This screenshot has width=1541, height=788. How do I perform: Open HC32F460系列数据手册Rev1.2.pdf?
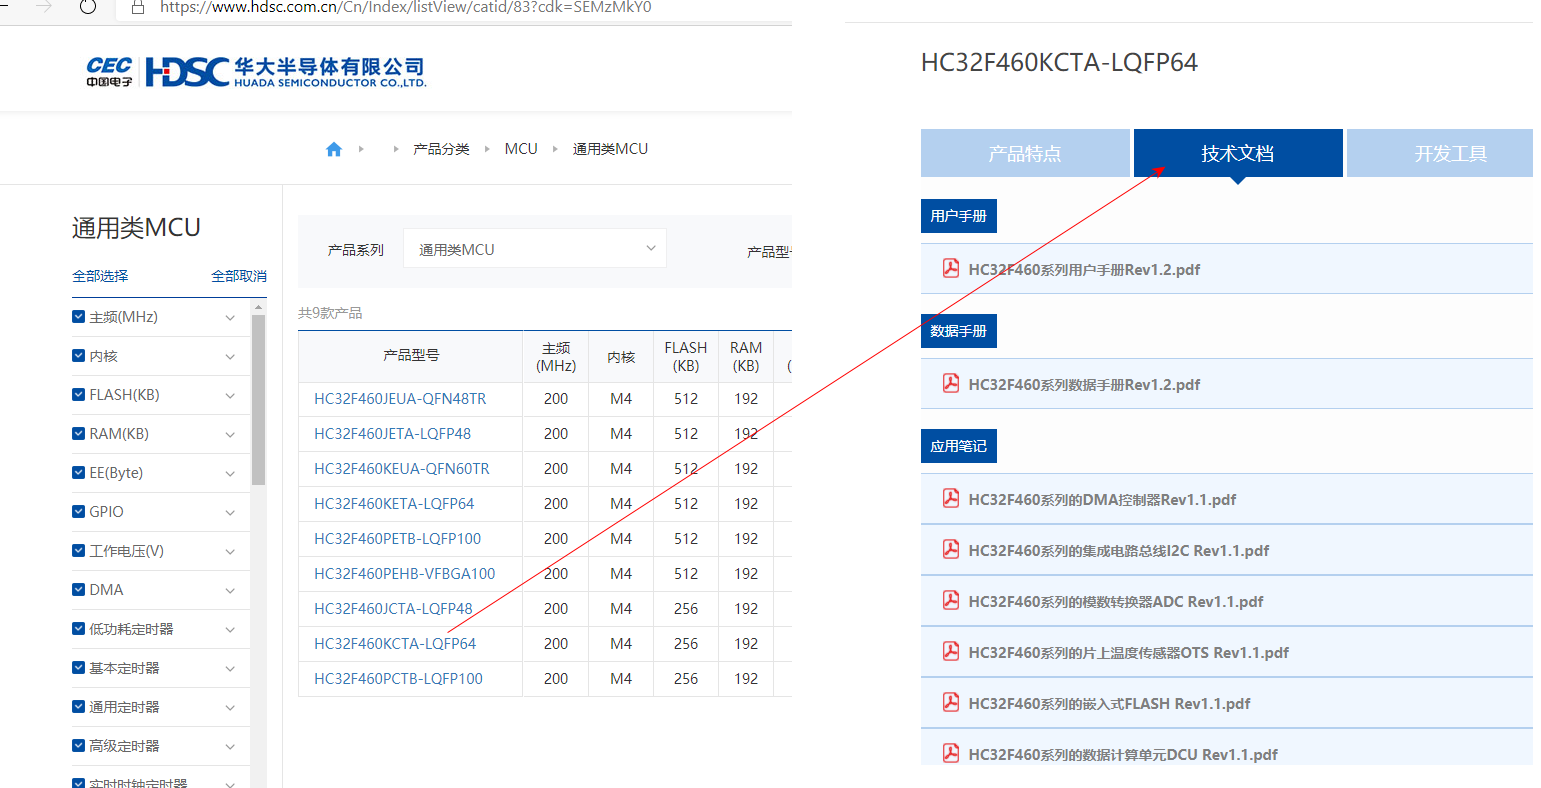[x=1084, y=385]
